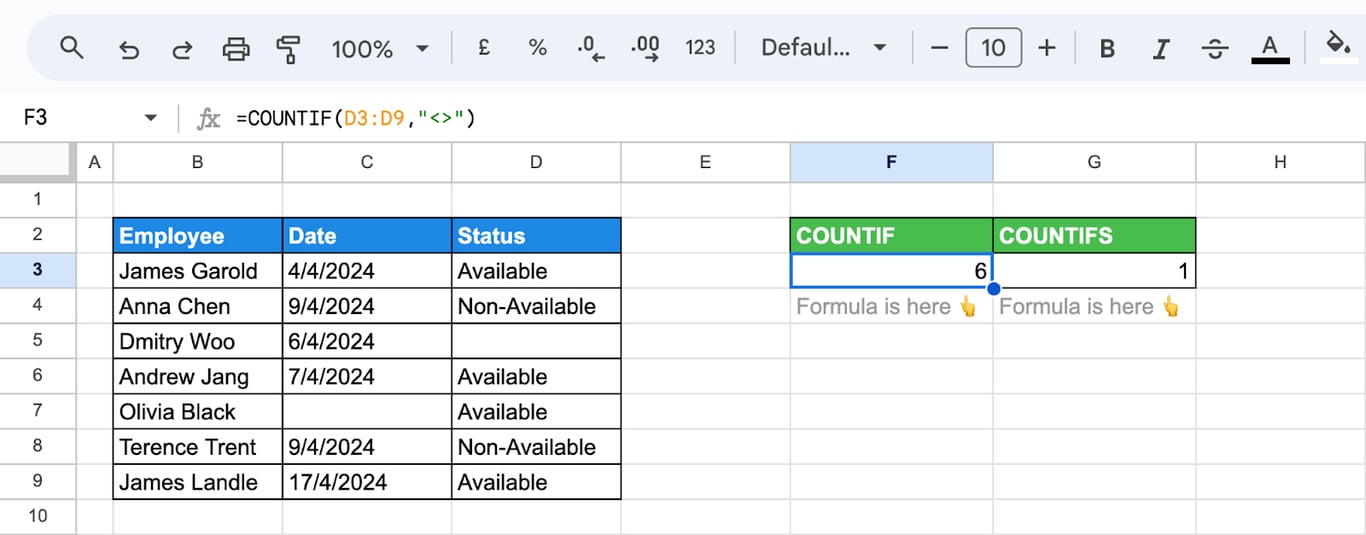Select row 5 header
The width and height of the screenshot is (1366, 535).
point(38,341)
